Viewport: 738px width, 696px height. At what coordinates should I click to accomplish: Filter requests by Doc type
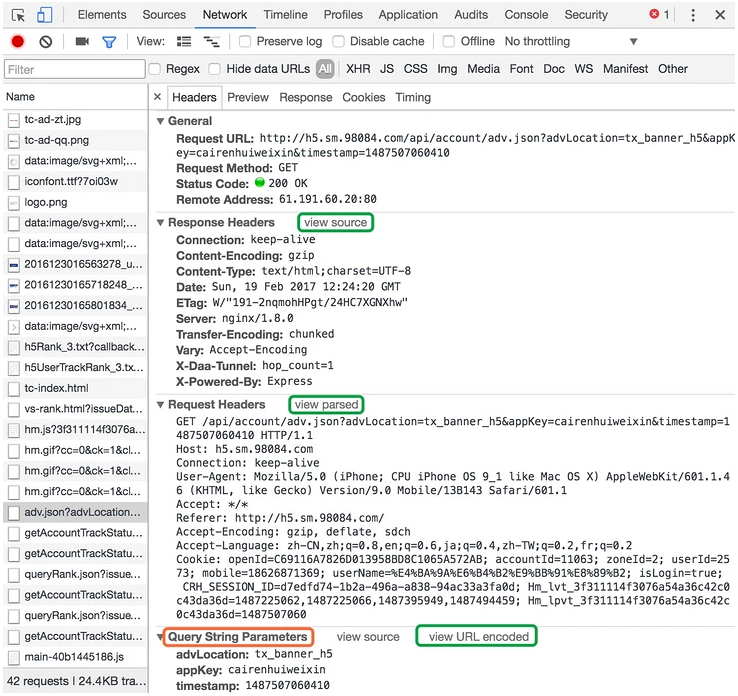(554, 69)
